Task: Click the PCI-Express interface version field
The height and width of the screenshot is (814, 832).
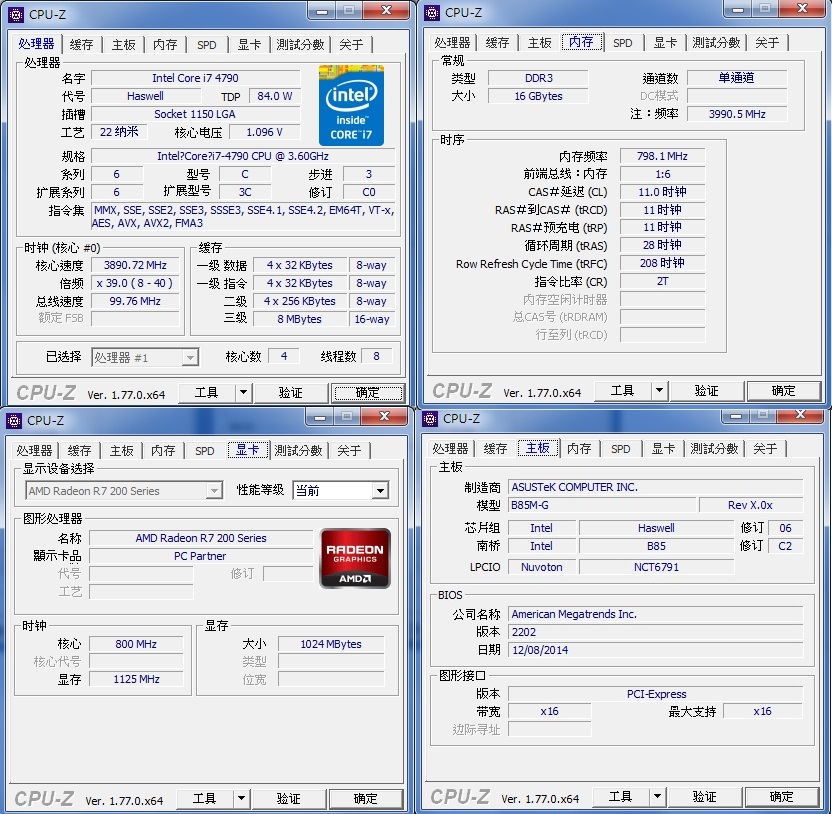Action: (x=656, y=694)
